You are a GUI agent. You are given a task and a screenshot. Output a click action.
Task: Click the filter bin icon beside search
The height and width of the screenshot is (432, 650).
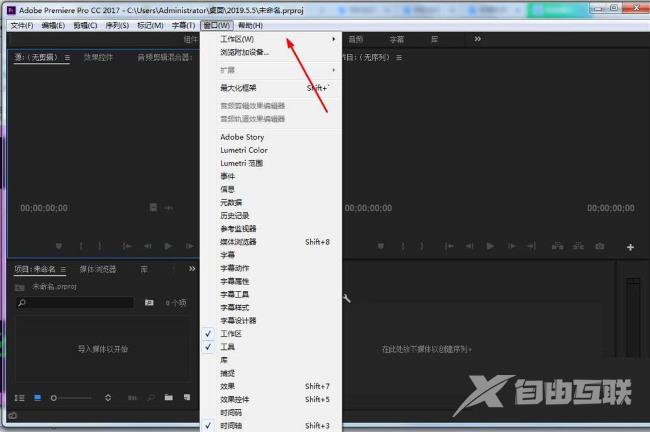pyautogui.click(x=149, y=303)
